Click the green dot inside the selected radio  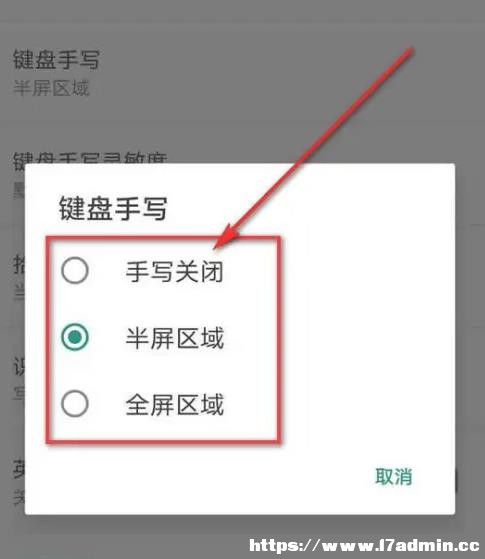(75, 337)
